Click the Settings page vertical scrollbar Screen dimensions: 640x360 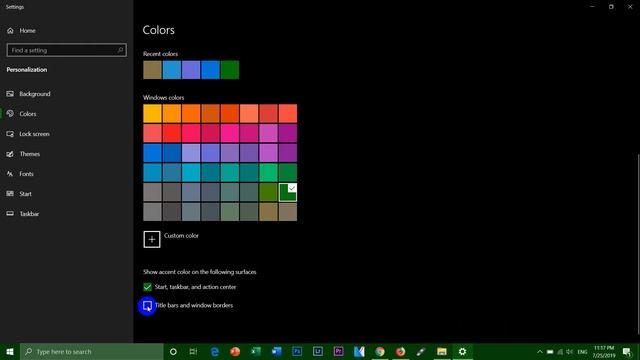pyautogui.click(x=638, y=244)
